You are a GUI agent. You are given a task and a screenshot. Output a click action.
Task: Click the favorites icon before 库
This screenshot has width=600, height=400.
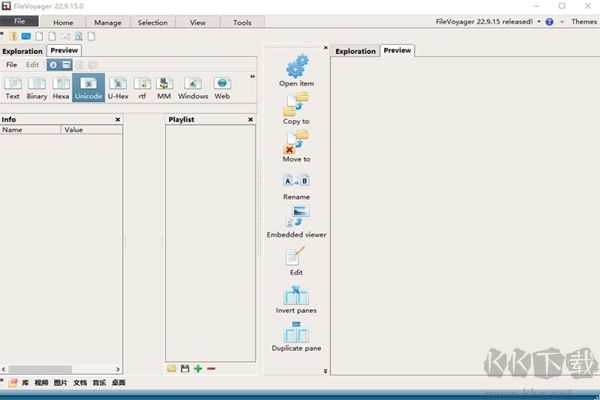(13, 382)
